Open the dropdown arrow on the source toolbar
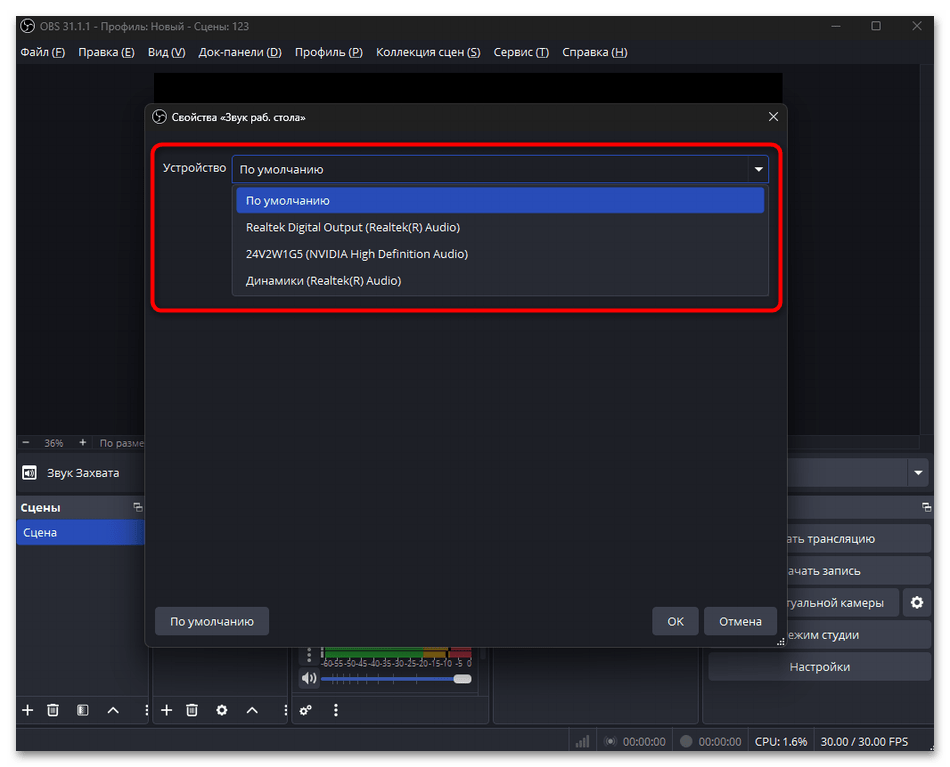The width and height of the screenshot is (950, 767). [918, 473]
